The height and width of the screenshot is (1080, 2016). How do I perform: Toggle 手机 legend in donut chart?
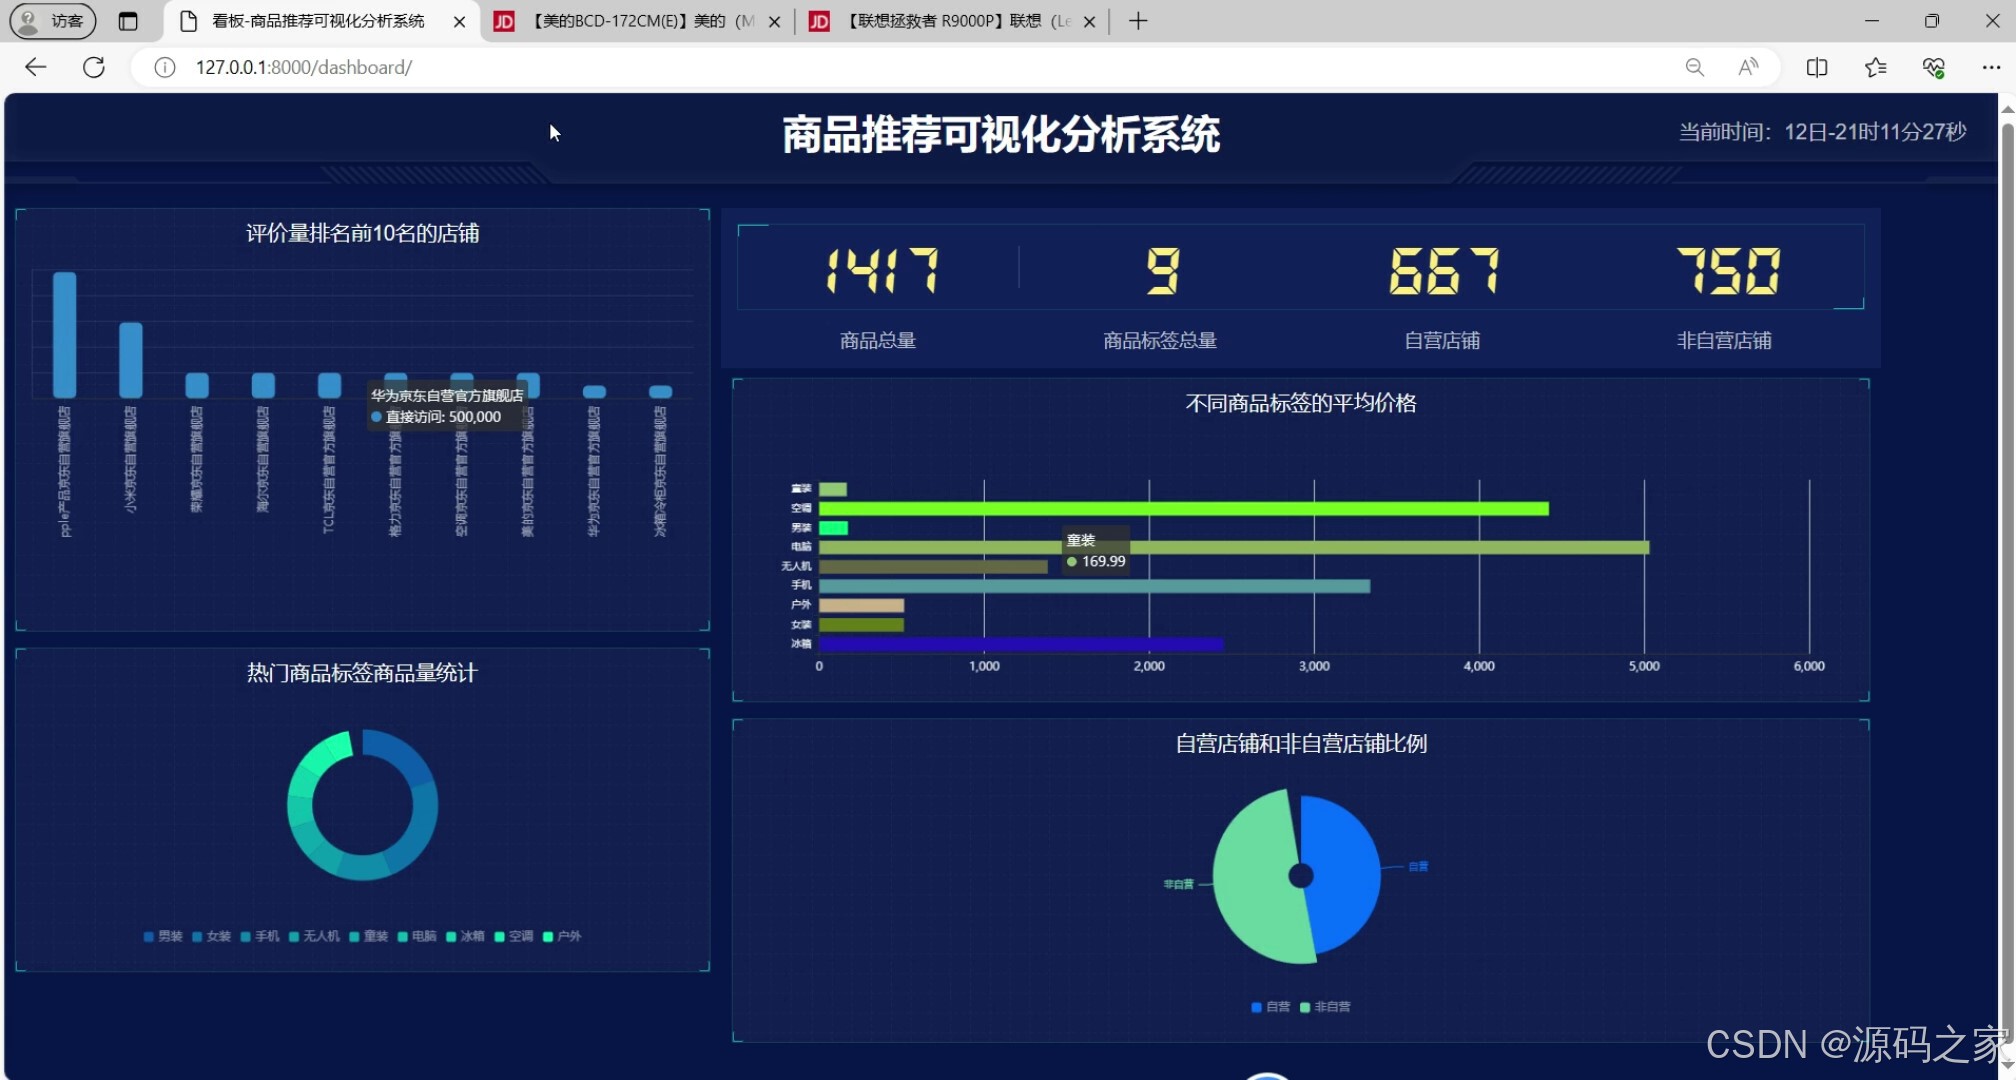click(260, 936)
